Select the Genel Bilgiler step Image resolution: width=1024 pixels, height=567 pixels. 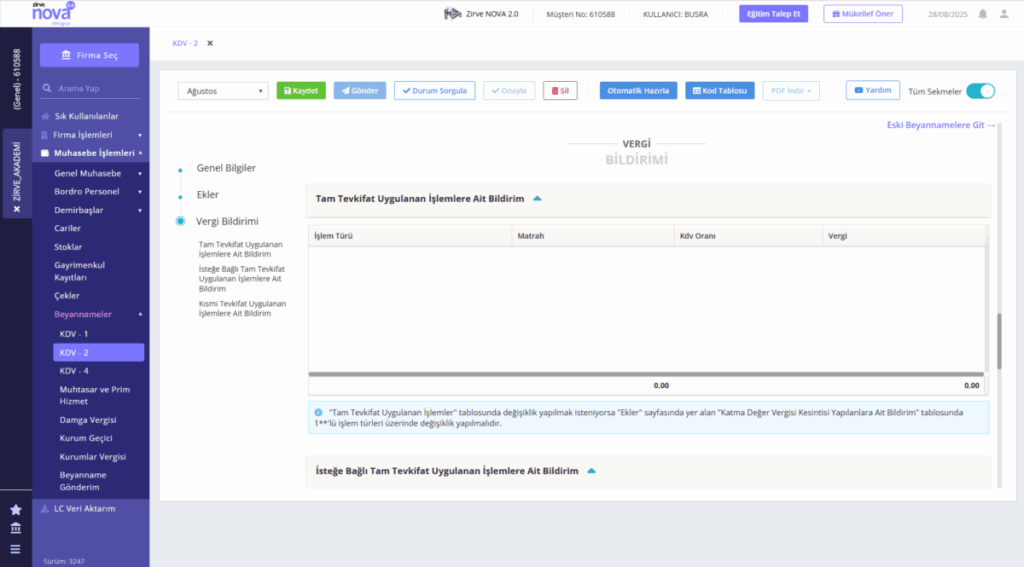226,168
